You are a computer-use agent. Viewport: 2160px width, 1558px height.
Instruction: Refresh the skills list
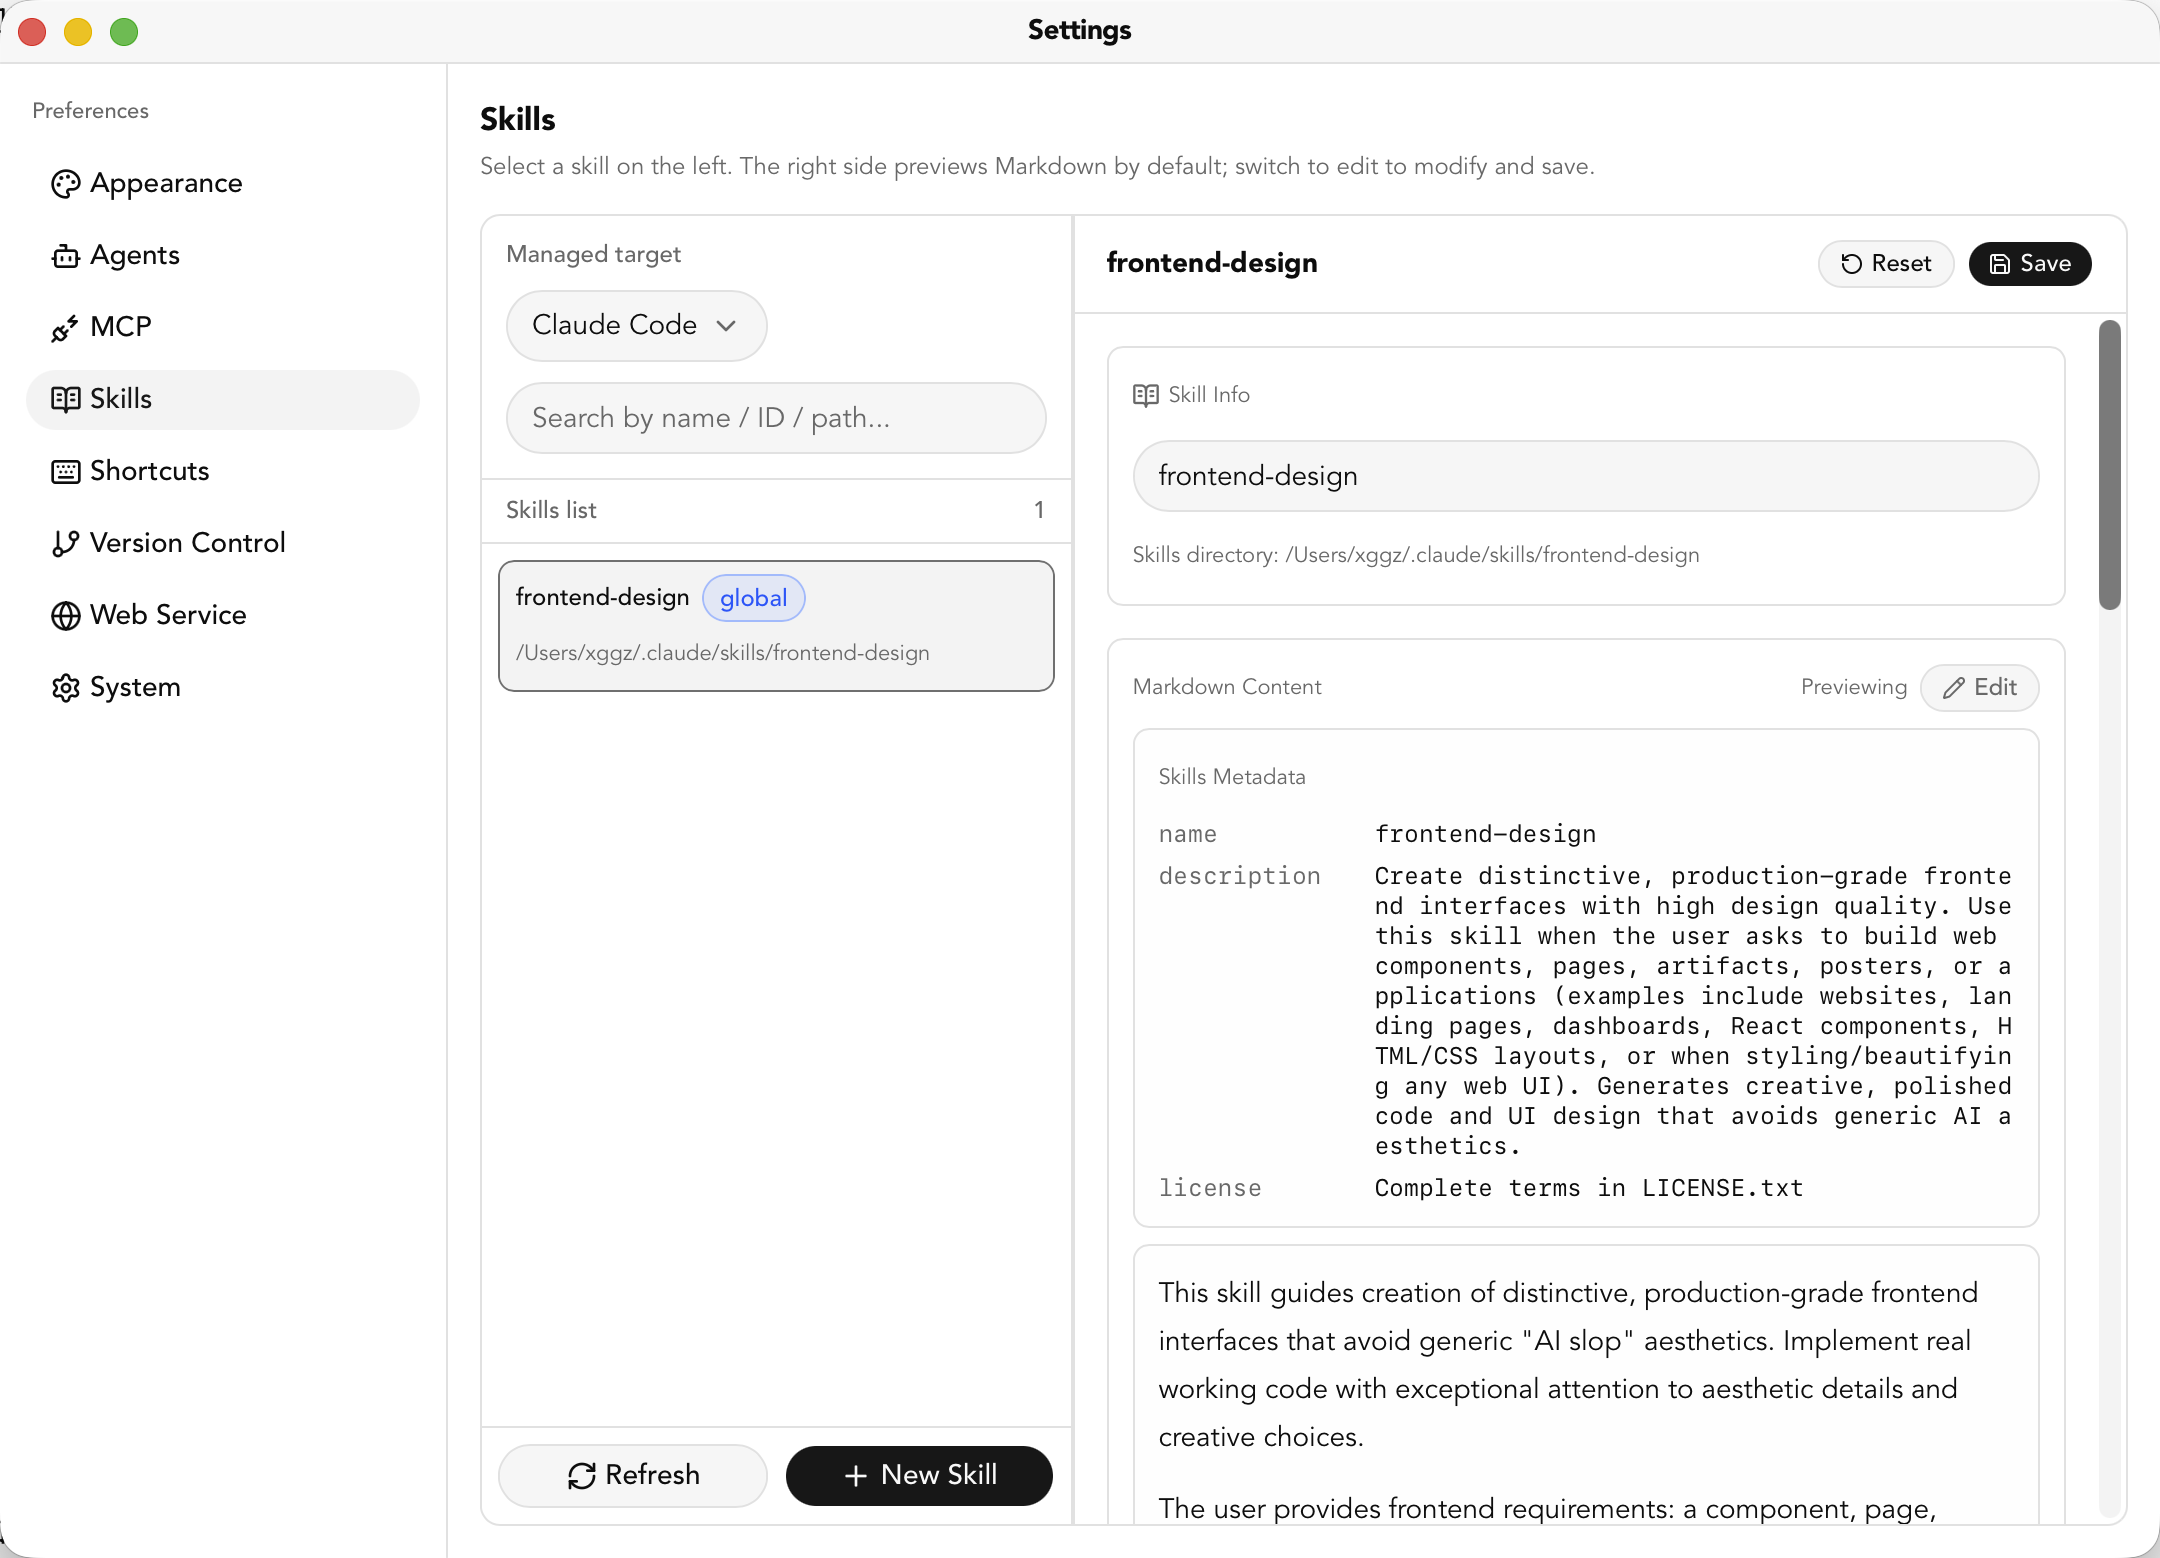[632, 1475]
